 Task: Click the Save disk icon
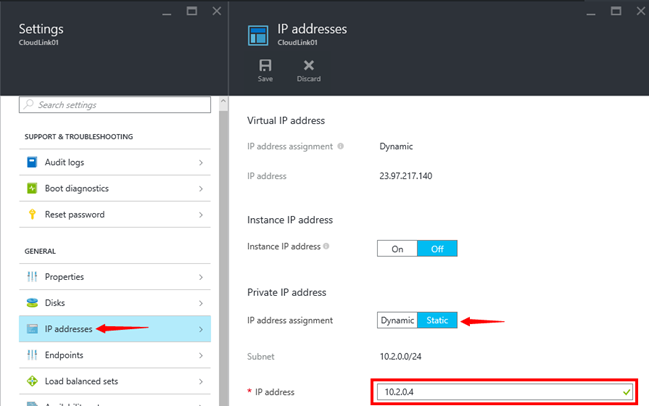tap(265, 64)
